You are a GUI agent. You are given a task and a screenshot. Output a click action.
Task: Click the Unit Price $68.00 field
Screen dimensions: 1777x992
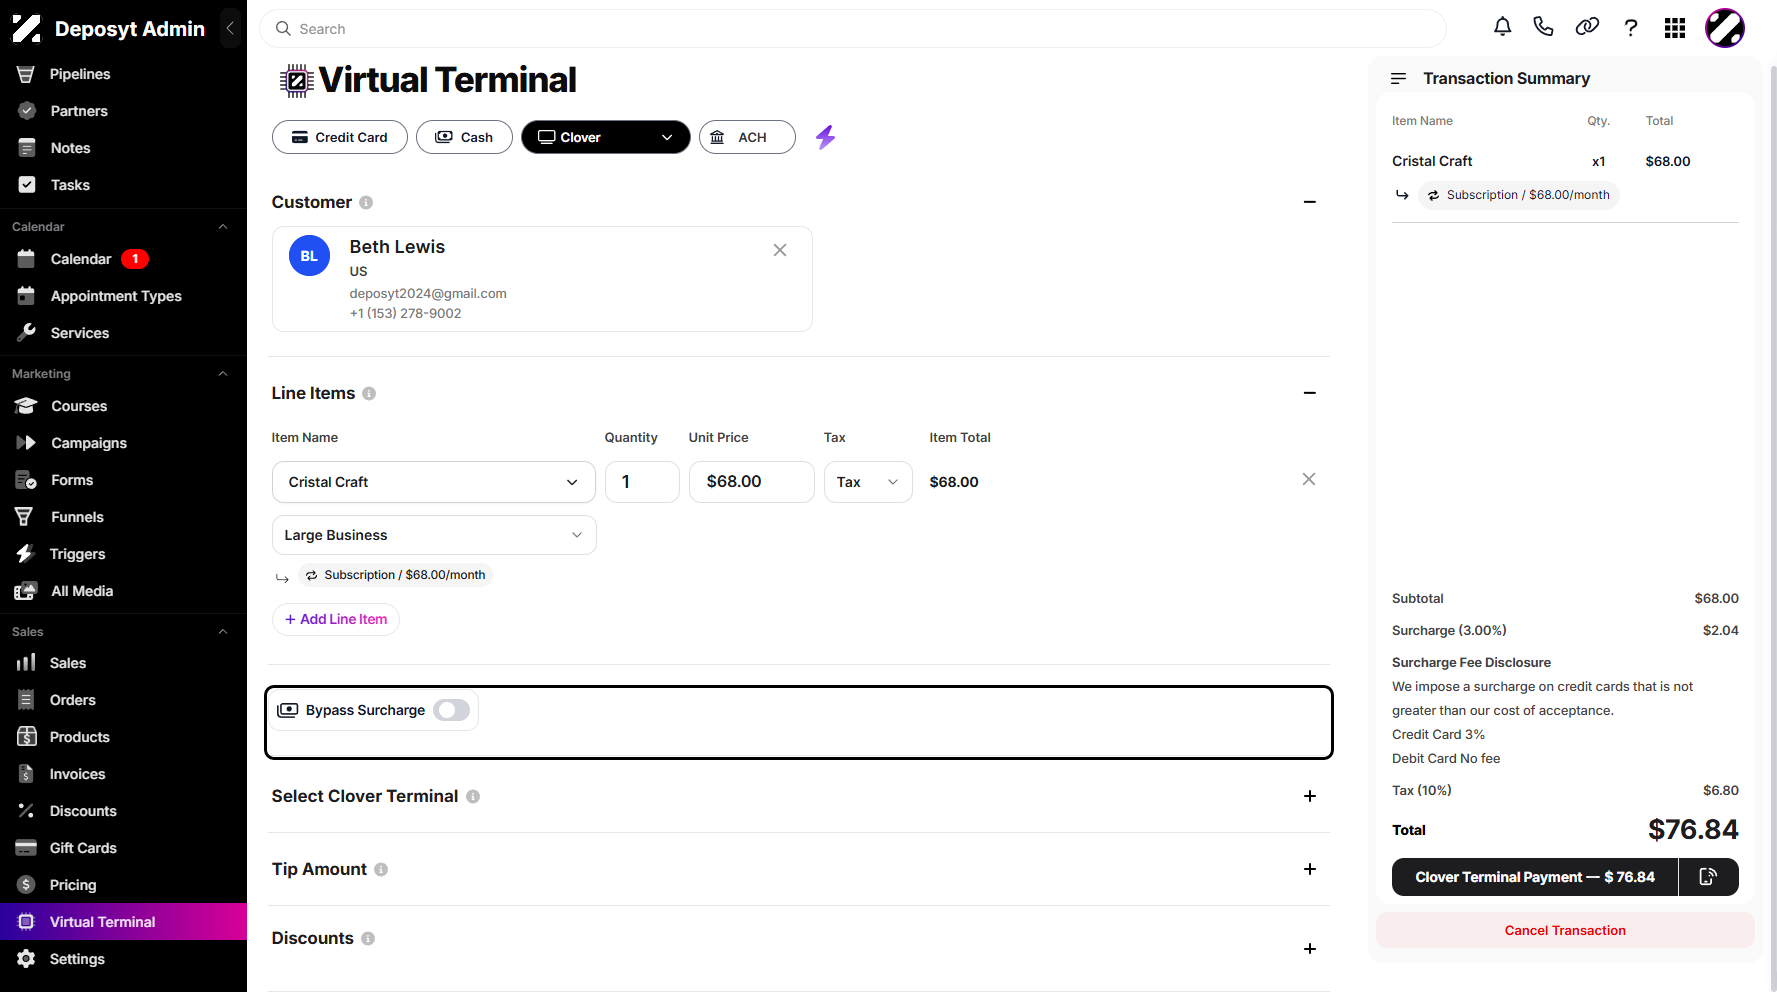coord(751,482)
